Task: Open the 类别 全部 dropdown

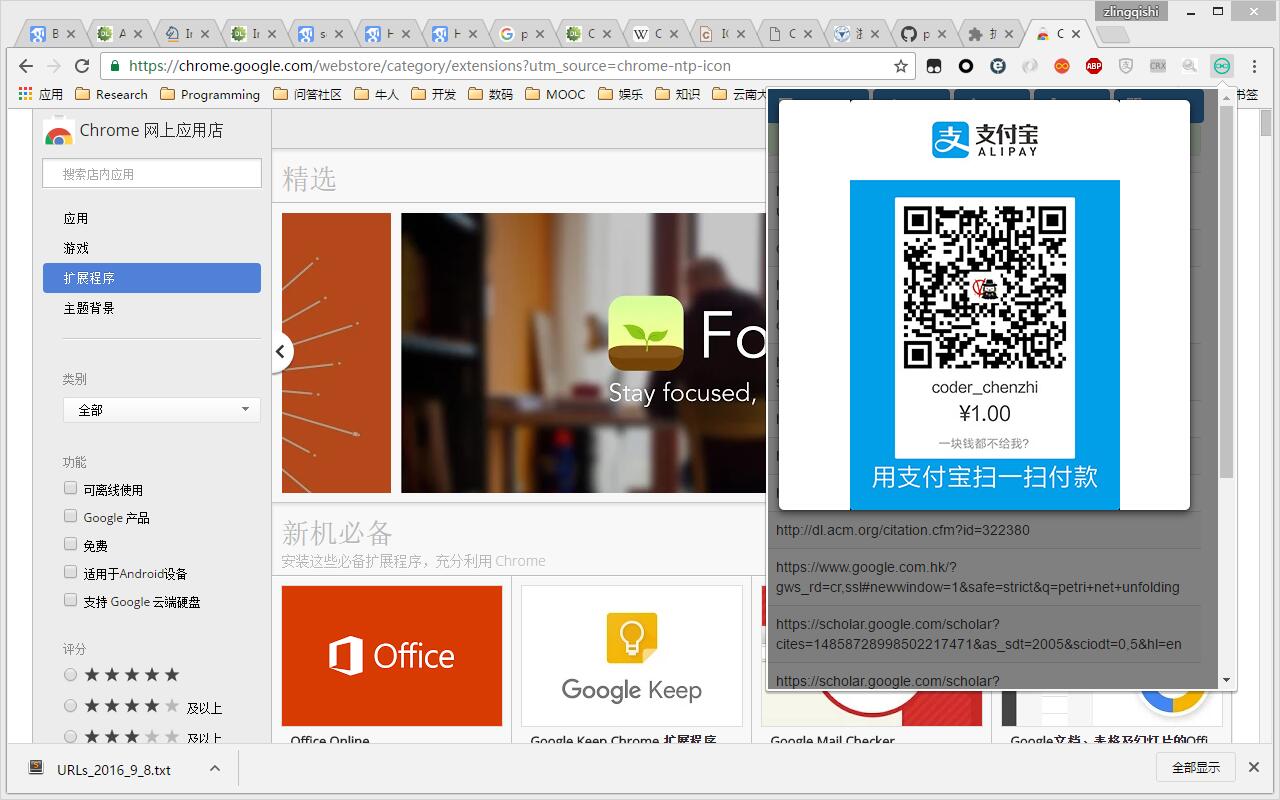Action: coord(162,410)
